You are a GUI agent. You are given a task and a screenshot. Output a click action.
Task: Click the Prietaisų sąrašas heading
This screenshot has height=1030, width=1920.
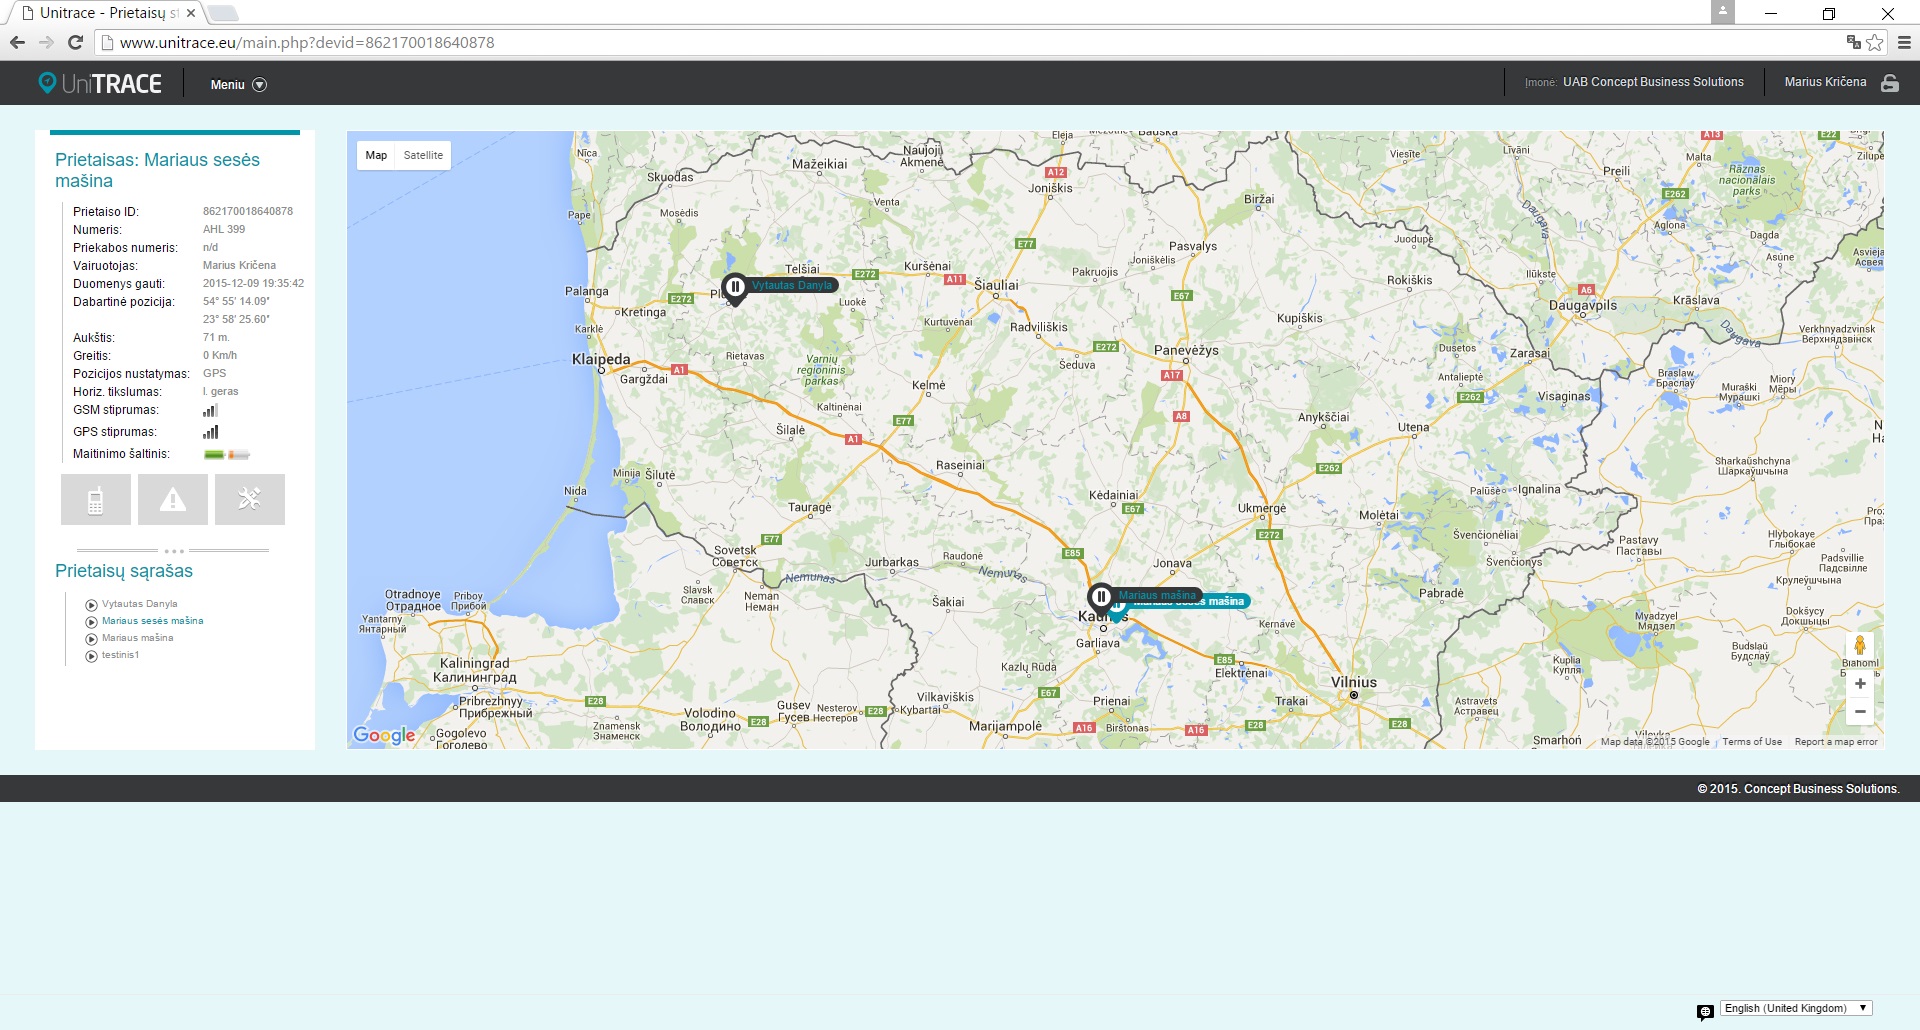click(124, 571)
